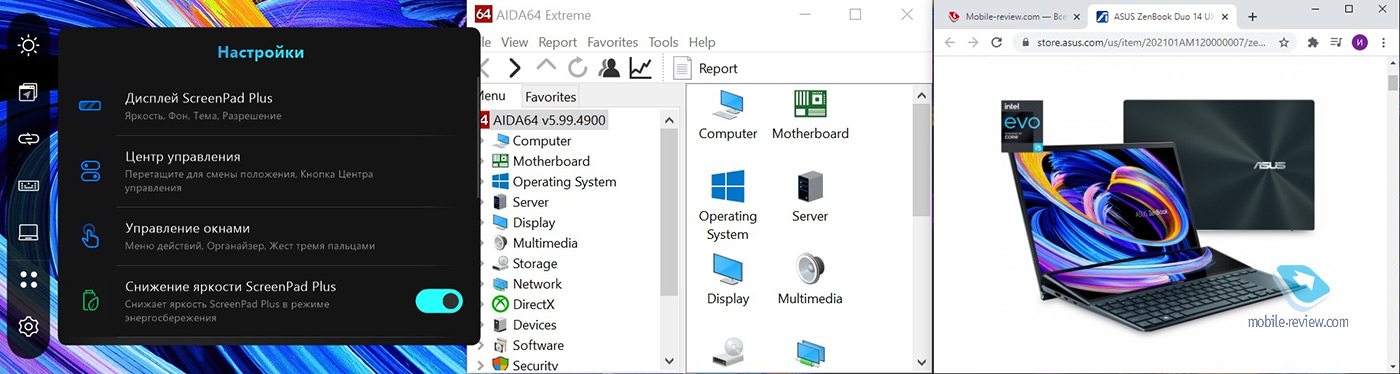Open the Chrome three-dot menu
Image resolution: width=1400 pixels, height=374 pixels.
pyautogui.click(x=1385, y=43)
